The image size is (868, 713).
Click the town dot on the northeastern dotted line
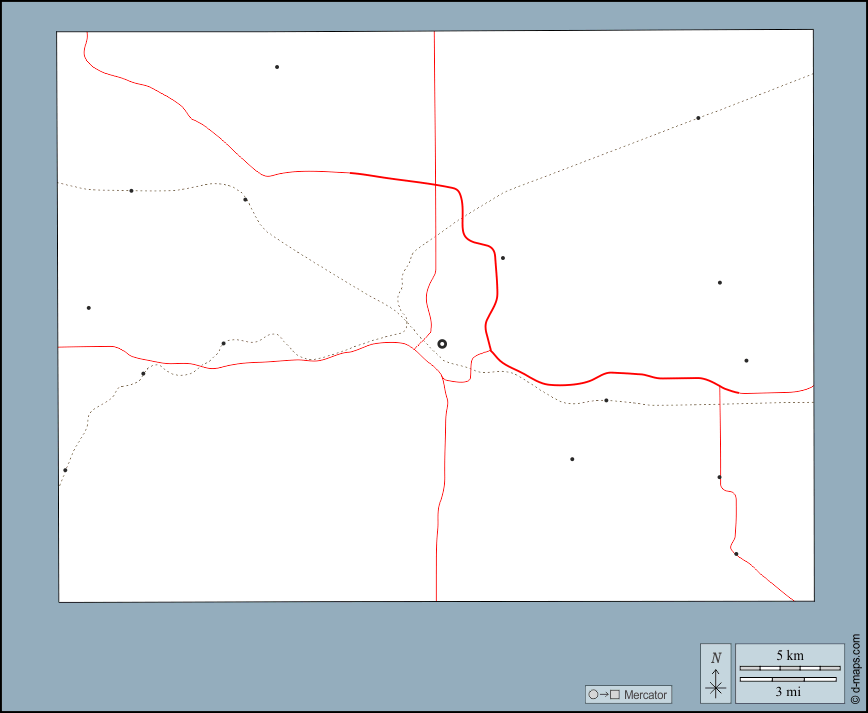(x=698, y=118)
